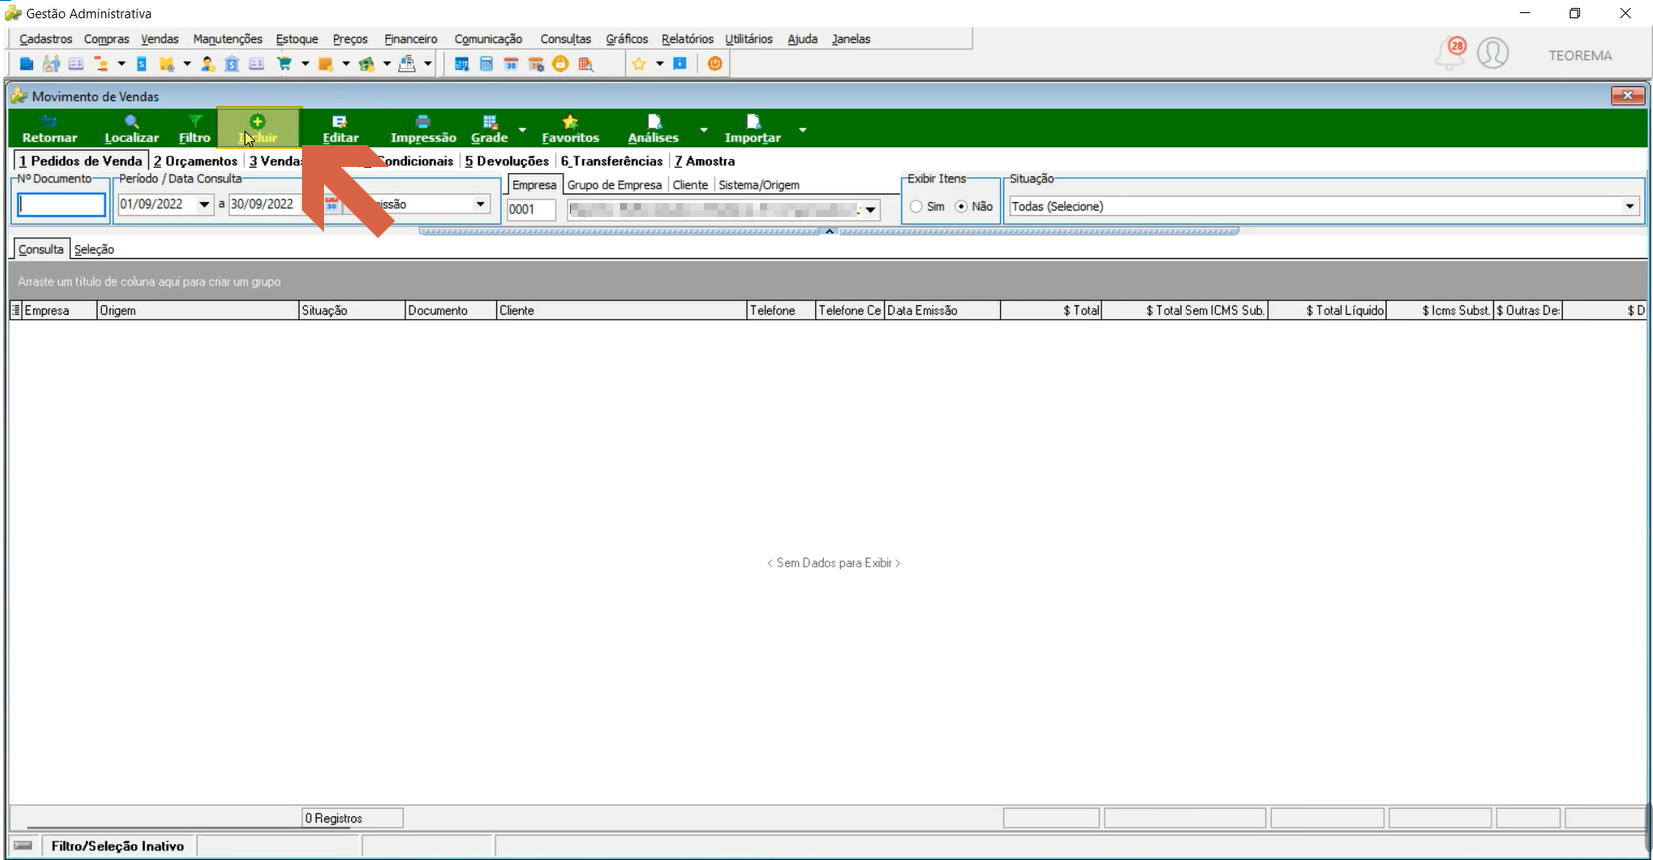This screenshot has width=1653, height=860.
Task: Click the orange box toolbar icon
Action: click(325, 64)
